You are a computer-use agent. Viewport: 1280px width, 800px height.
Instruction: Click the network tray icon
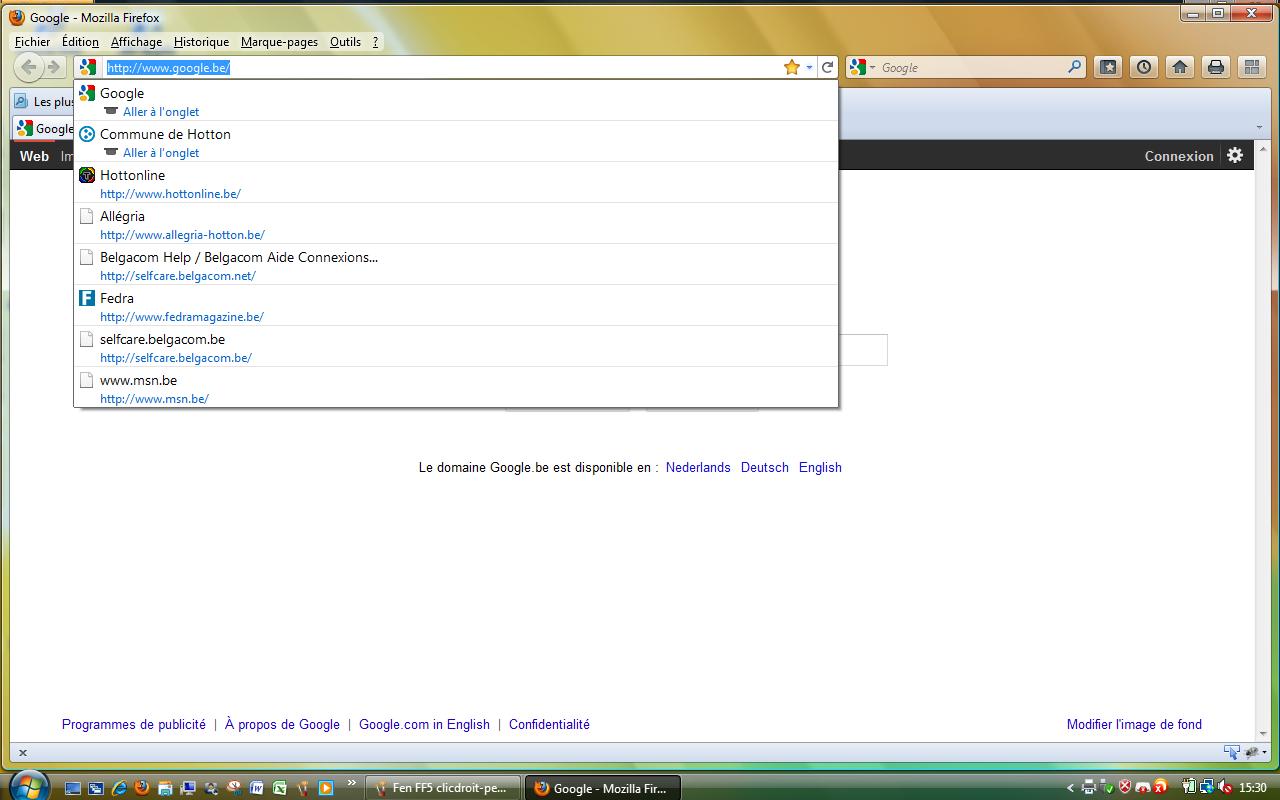click(1207, 787)
